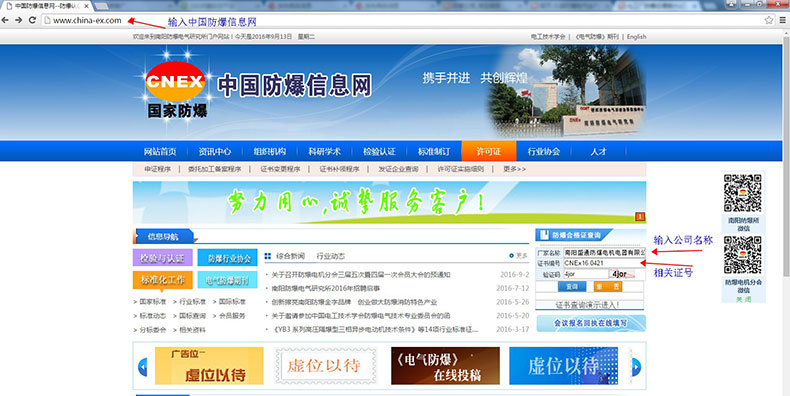Click the 证书编号 input field
The image size is (790, 396).
point(604,263)
